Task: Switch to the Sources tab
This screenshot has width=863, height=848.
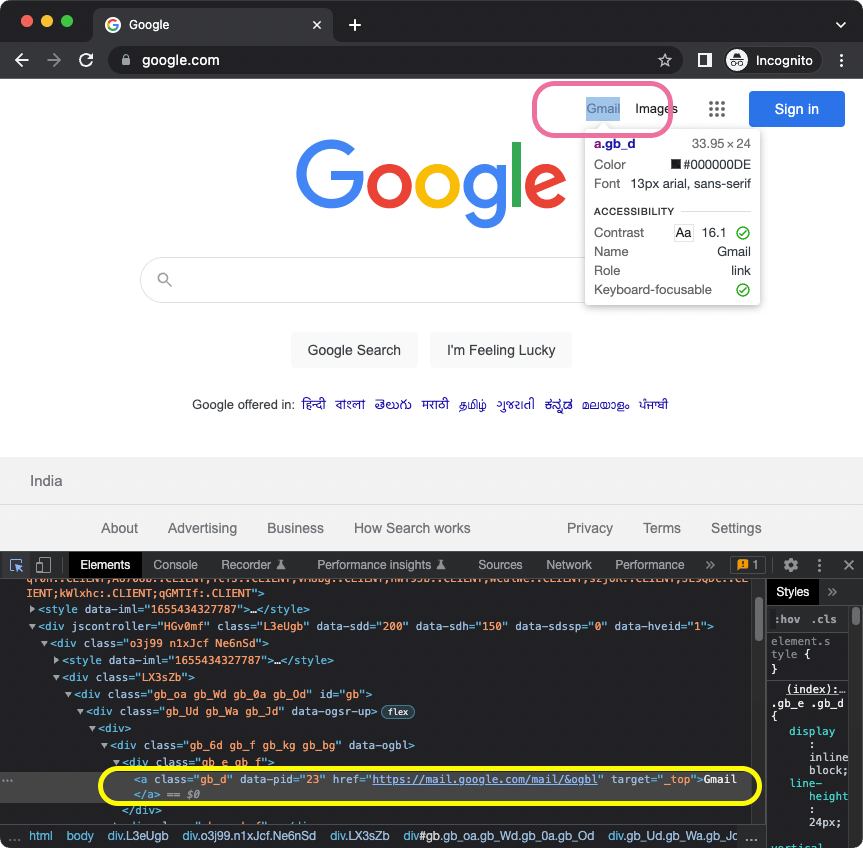Action: click(x=500, y=565)
